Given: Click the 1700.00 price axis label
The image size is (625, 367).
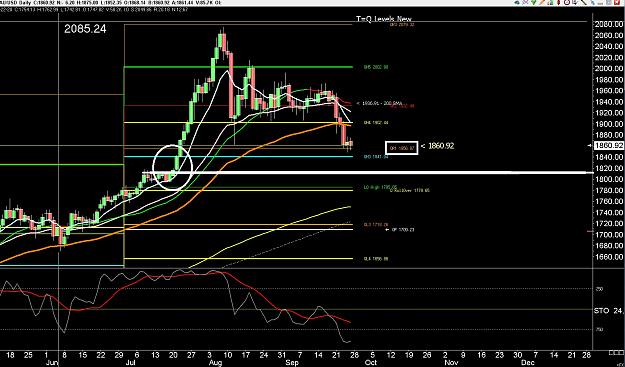Looking at the screenshot, I should 609,235.
